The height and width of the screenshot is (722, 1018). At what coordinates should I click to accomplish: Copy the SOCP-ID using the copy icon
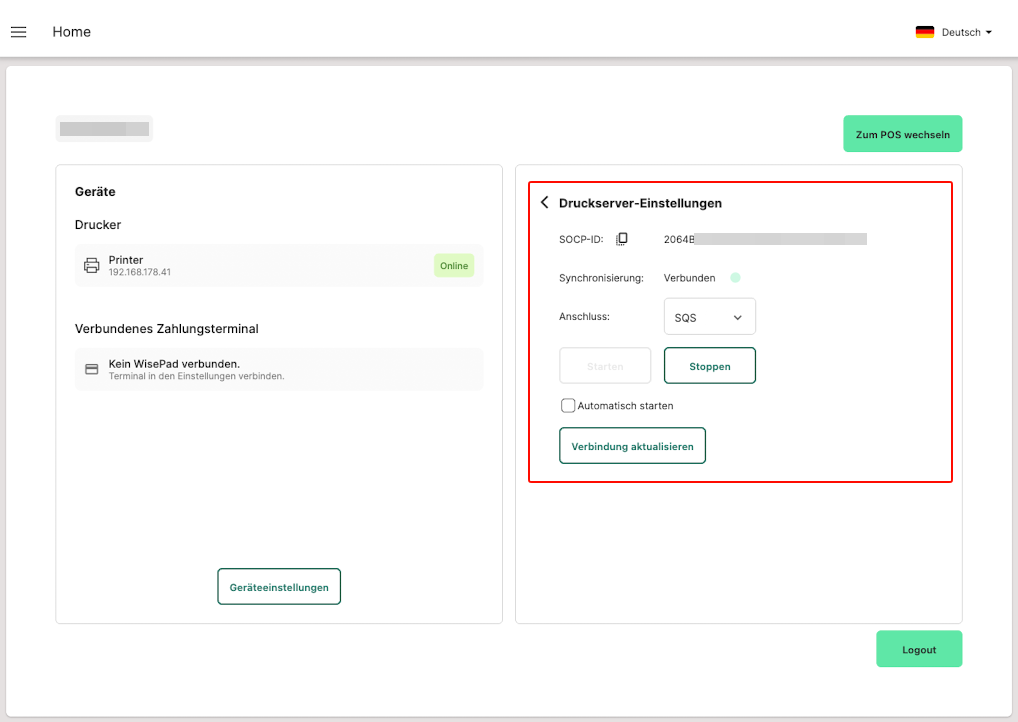pos(622,239)
